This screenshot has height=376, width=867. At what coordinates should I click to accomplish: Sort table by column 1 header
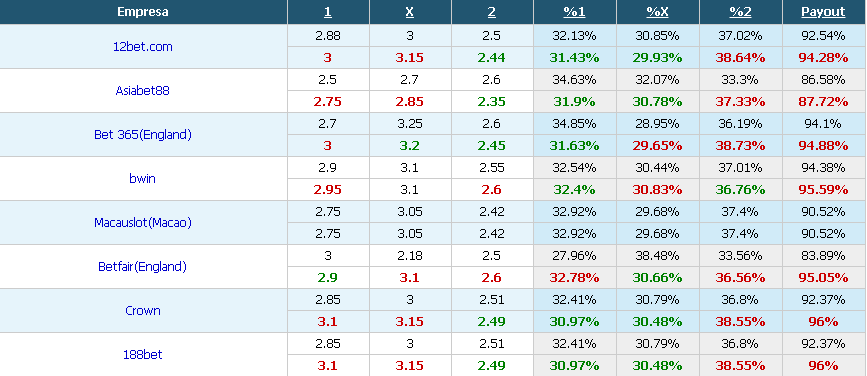328,12
